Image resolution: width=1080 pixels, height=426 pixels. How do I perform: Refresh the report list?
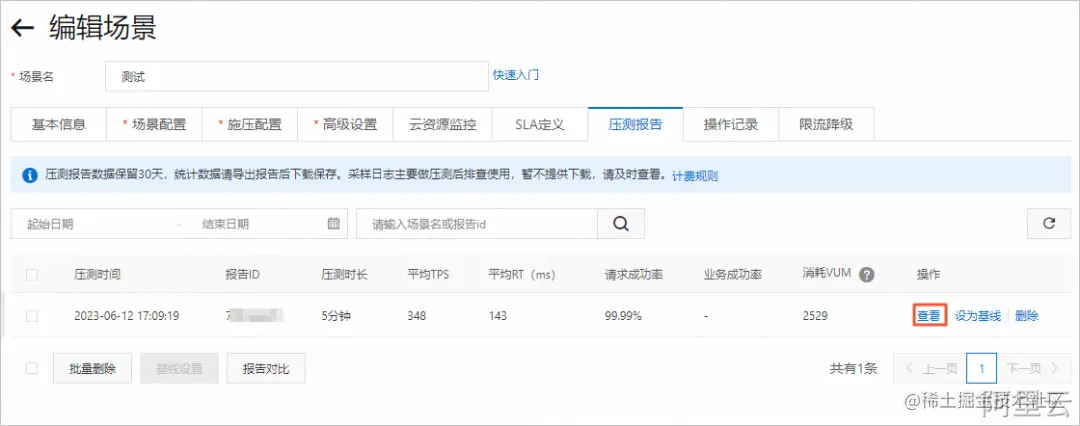(x=1049, y=223)
